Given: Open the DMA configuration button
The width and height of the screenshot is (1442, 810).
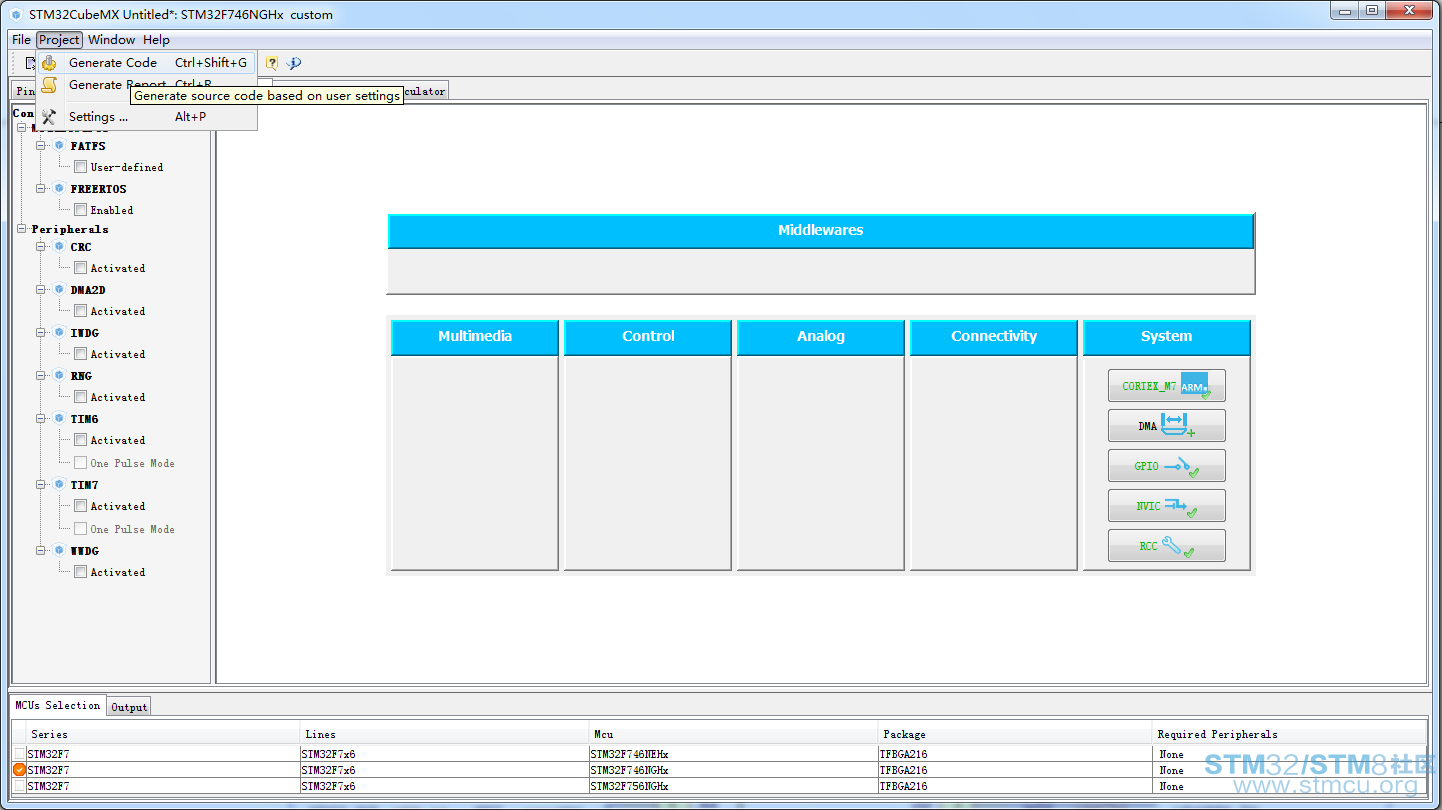Looking at the screenshot, I should pos(1166,426).
